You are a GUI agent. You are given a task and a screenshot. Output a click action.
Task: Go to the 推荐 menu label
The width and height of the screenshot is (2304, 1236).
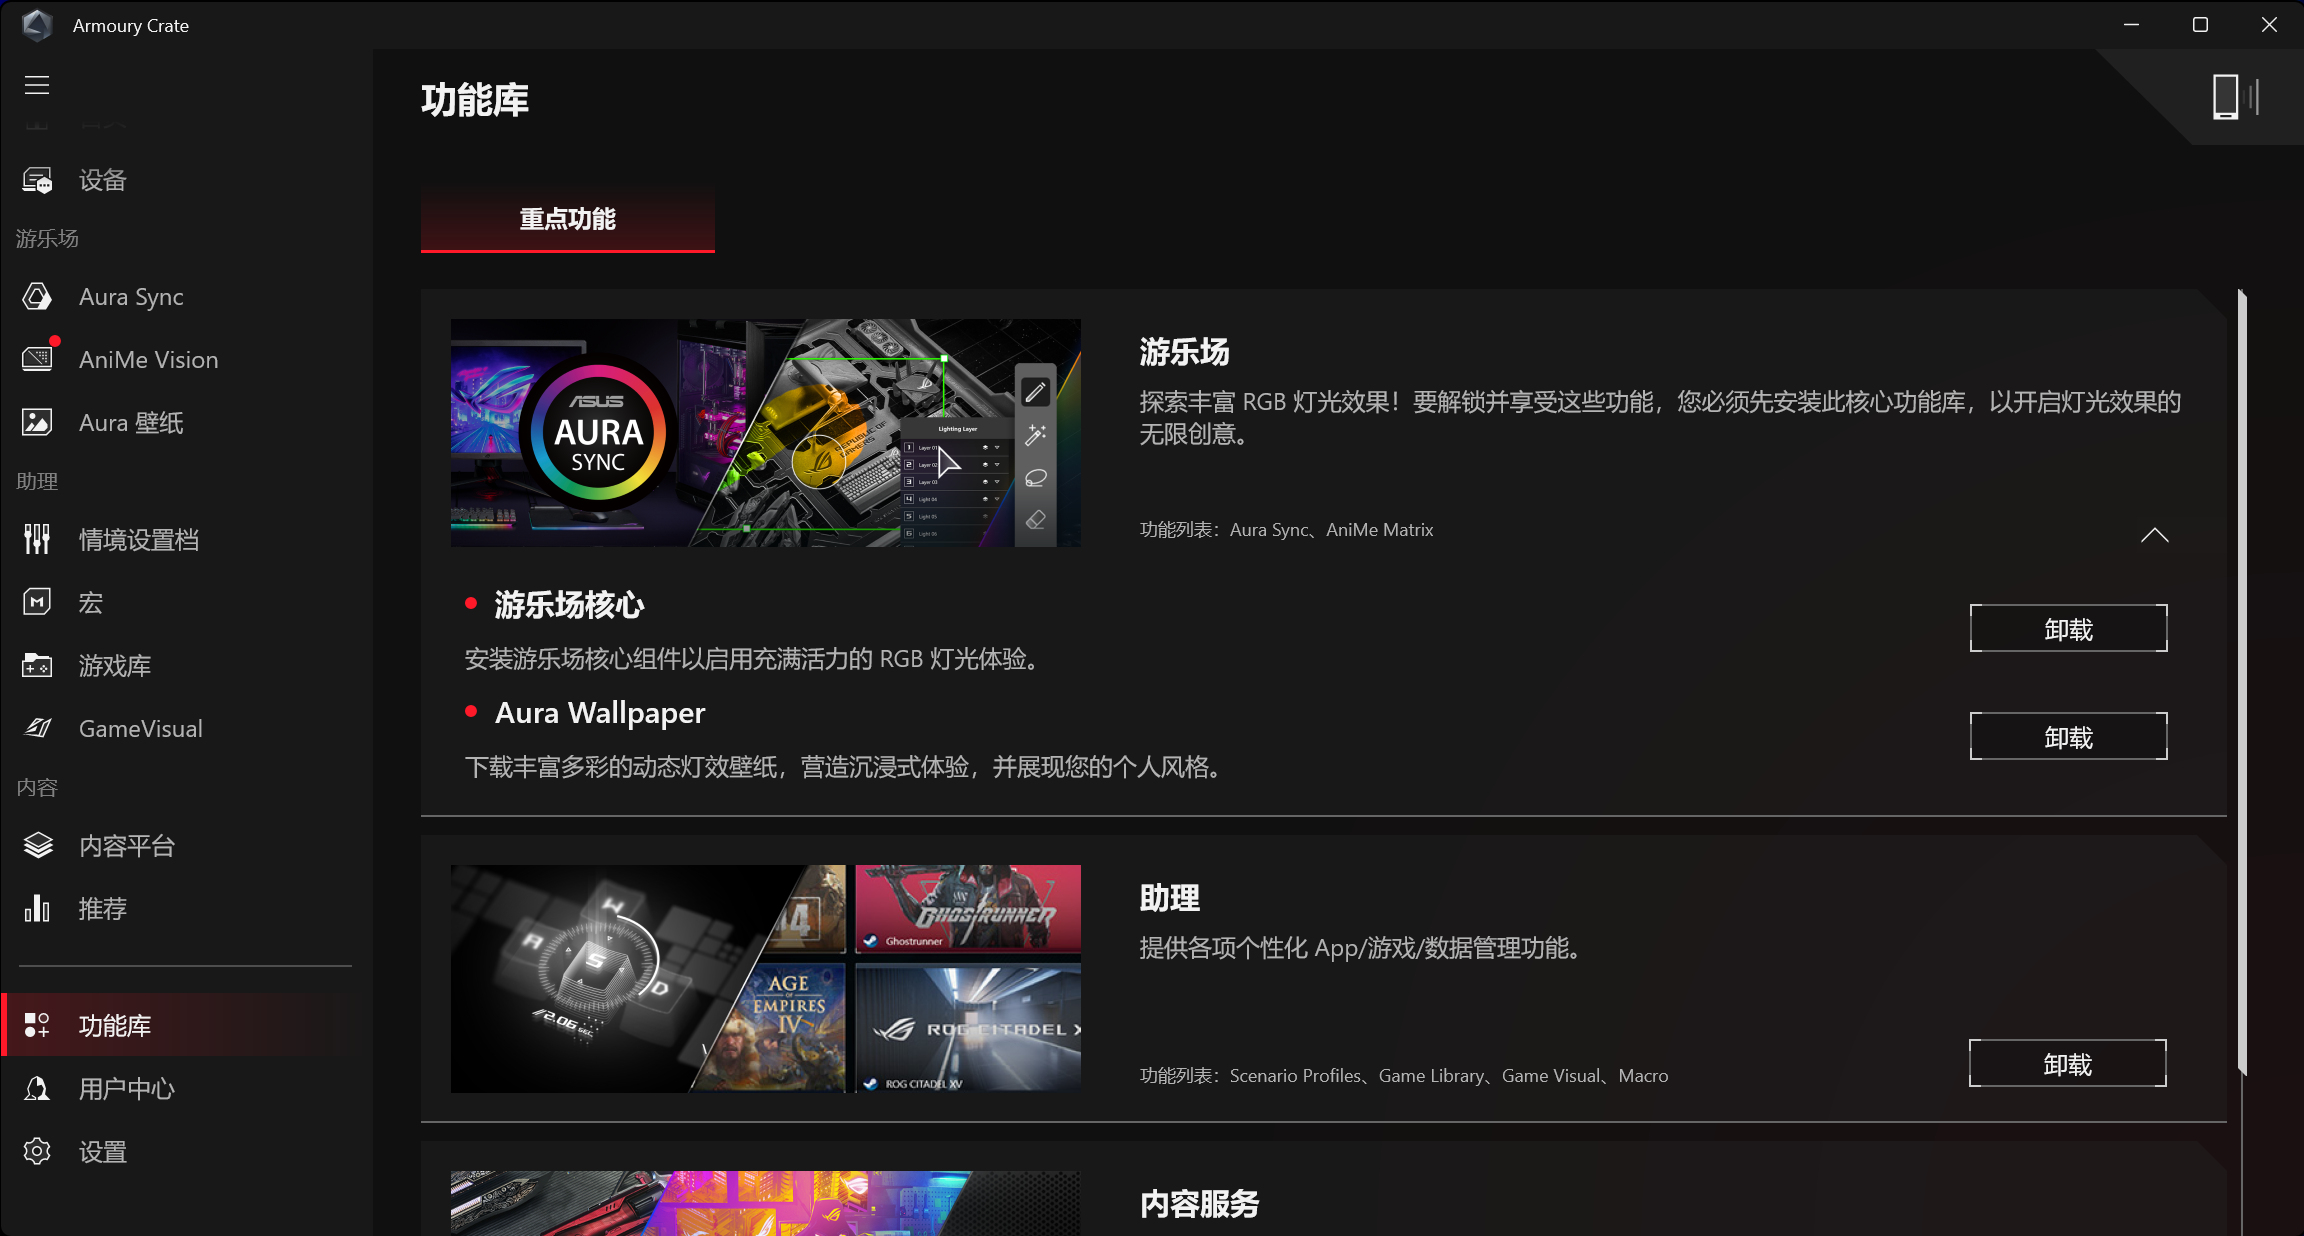coord(103,909)
